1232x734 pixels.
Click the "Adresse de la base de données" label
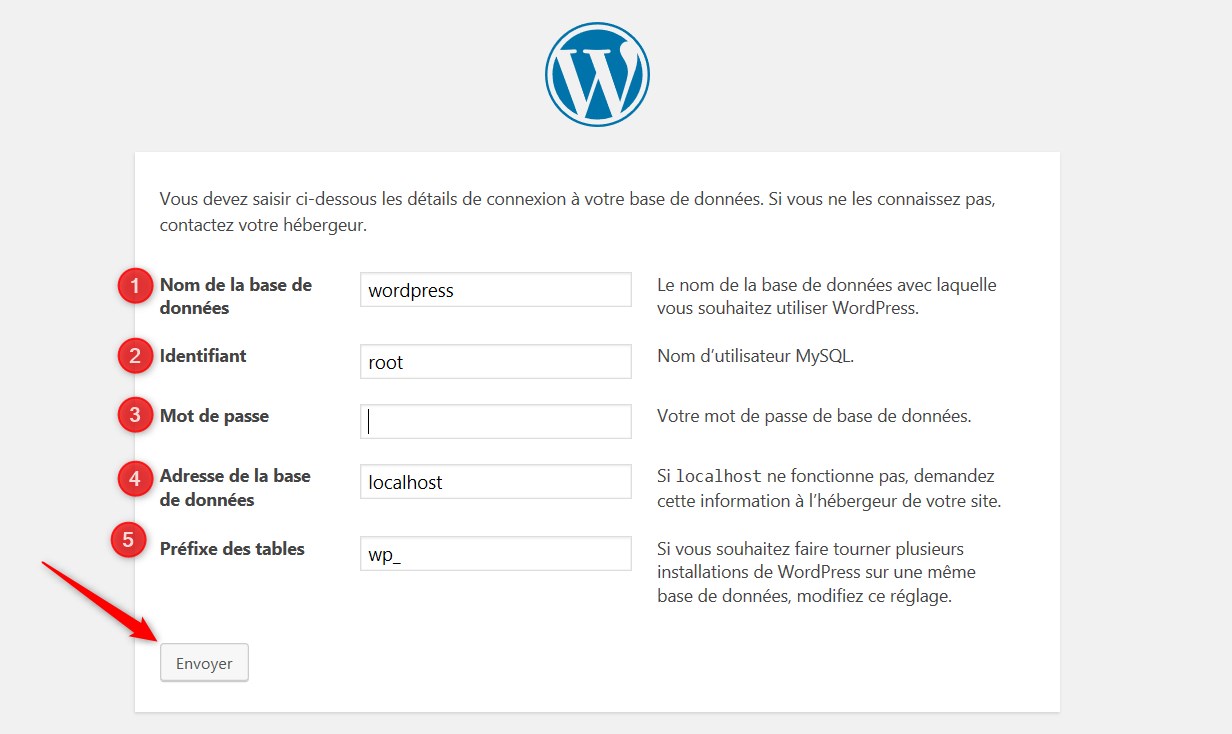235,487
